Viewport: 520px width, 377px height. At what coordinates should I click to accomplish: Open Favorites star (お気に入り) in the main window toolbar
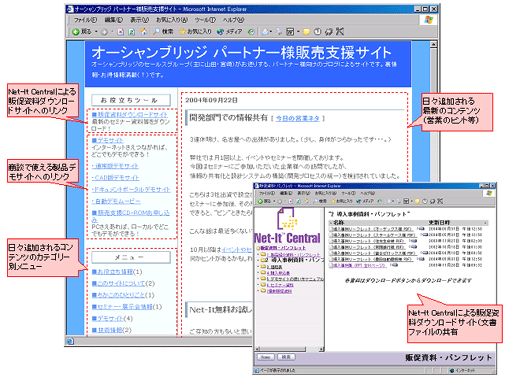click(x=195, y=32)
